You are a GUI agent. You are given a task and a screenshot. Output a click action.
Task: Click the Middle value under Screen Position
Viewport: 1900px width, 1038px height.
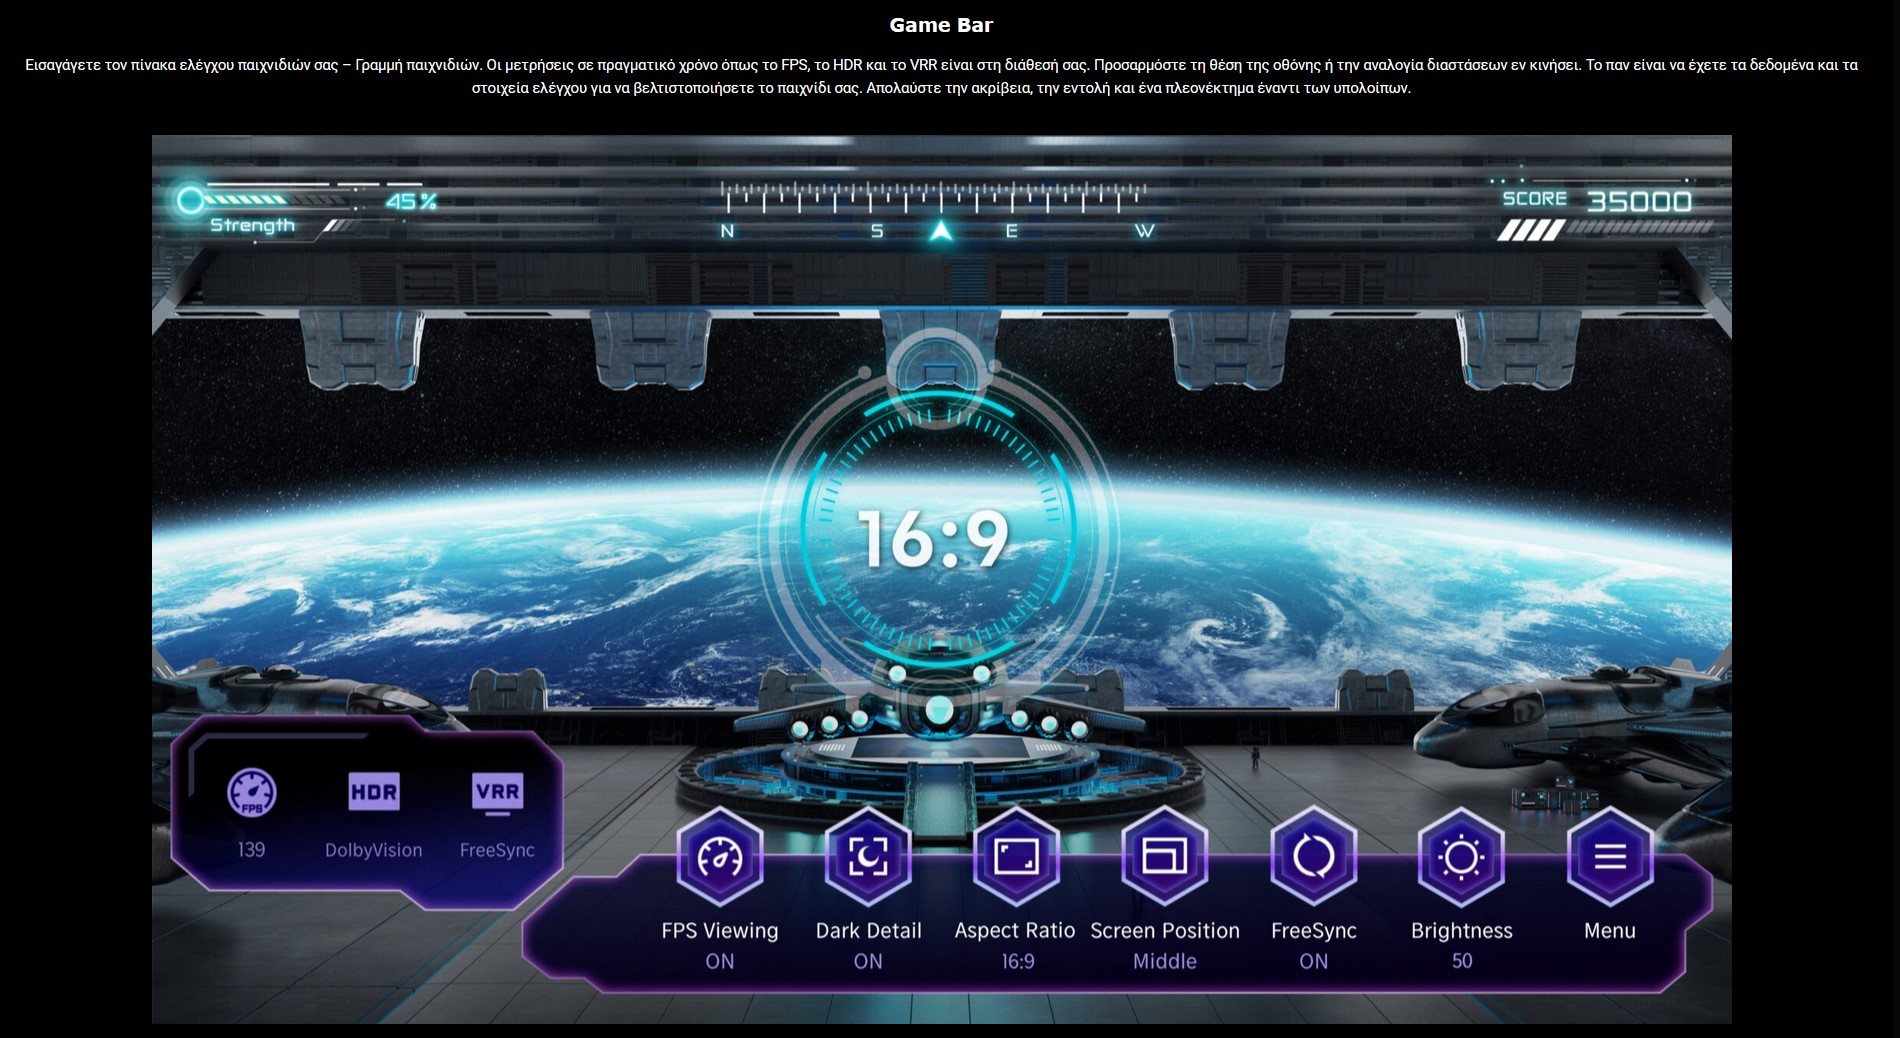pyautogui.click(x=1165, y=961)
